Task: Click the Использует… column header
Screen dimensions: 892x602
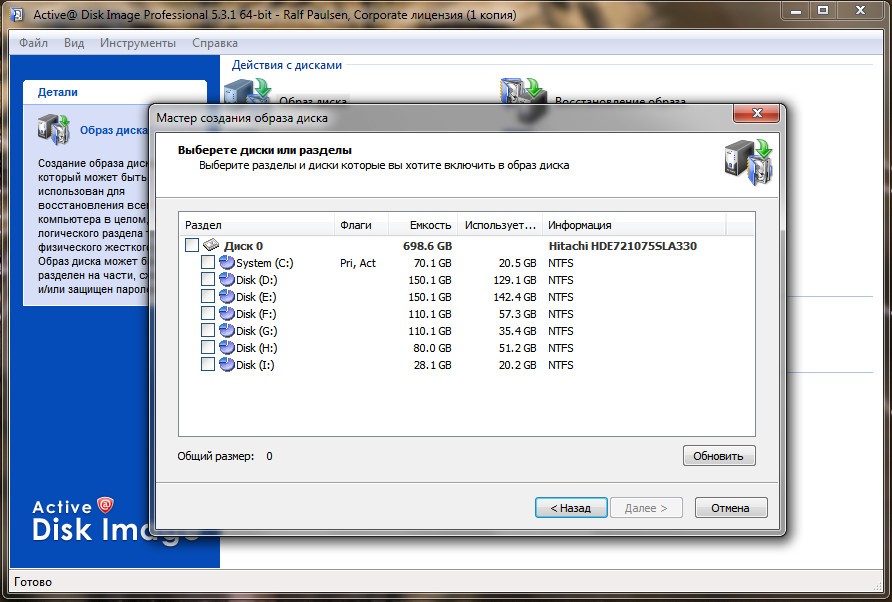Action: 501,225
